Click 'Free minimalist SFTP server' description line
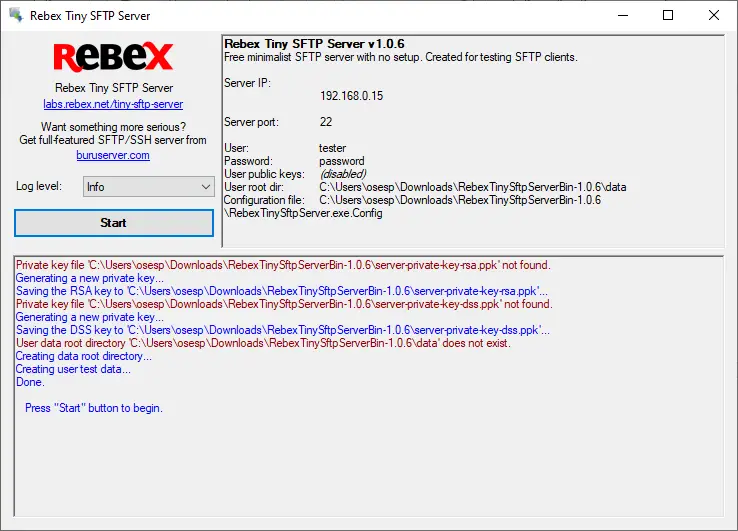This screenshot has width=738, height=531. click(401, 57)
